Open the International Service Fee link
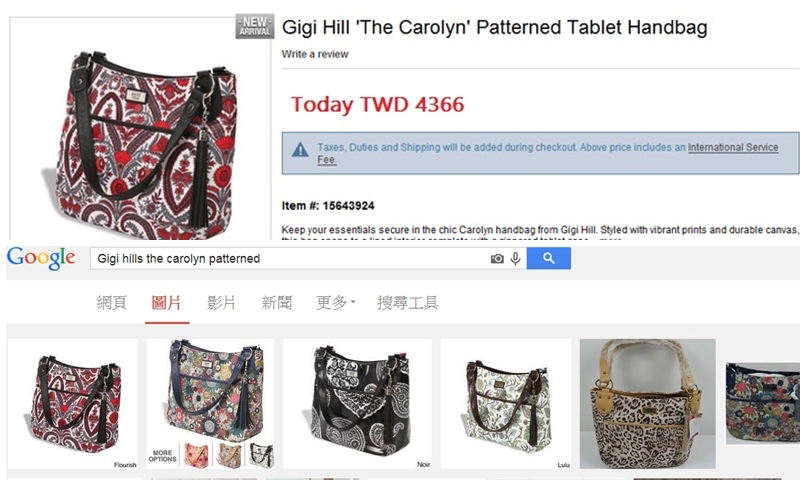Image resolution: width=806 pixels, height=486 pixels. [733, 148]
